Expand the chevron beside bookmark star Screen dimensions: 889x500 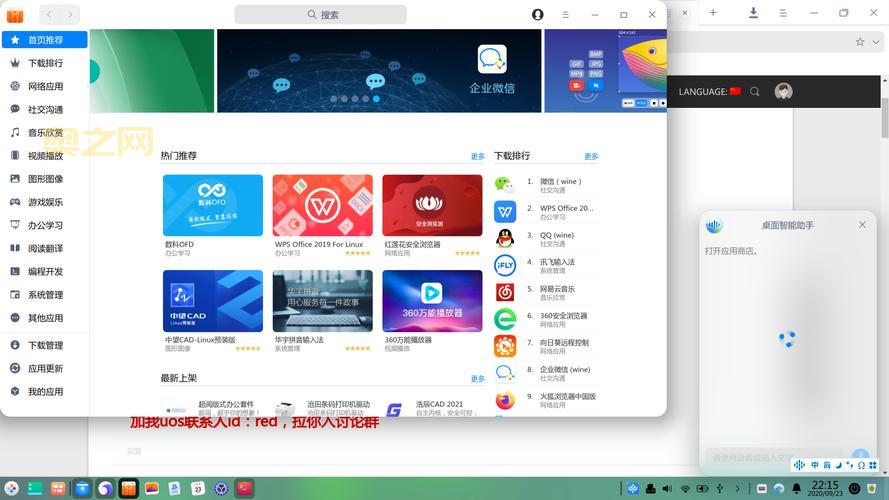point(876,42)
